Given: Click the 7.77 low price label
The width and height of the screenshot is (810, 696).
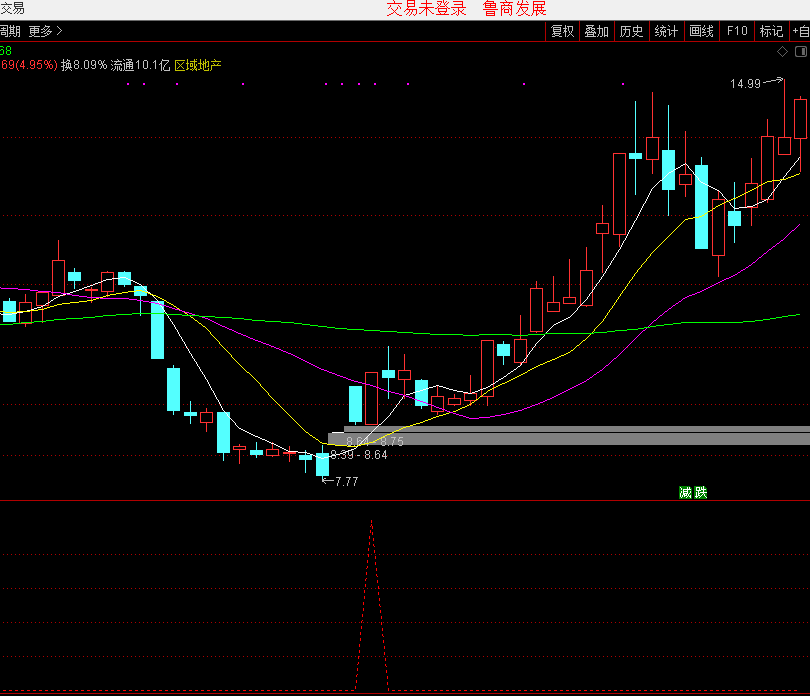Looking at the screenshot, I should (346, 481).
